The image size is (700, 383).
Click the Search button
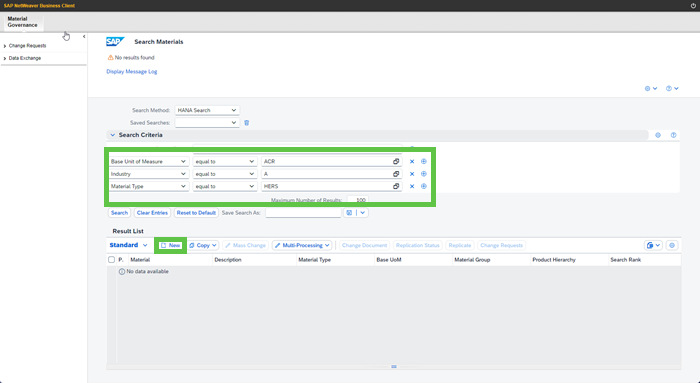tap(119, 213)
